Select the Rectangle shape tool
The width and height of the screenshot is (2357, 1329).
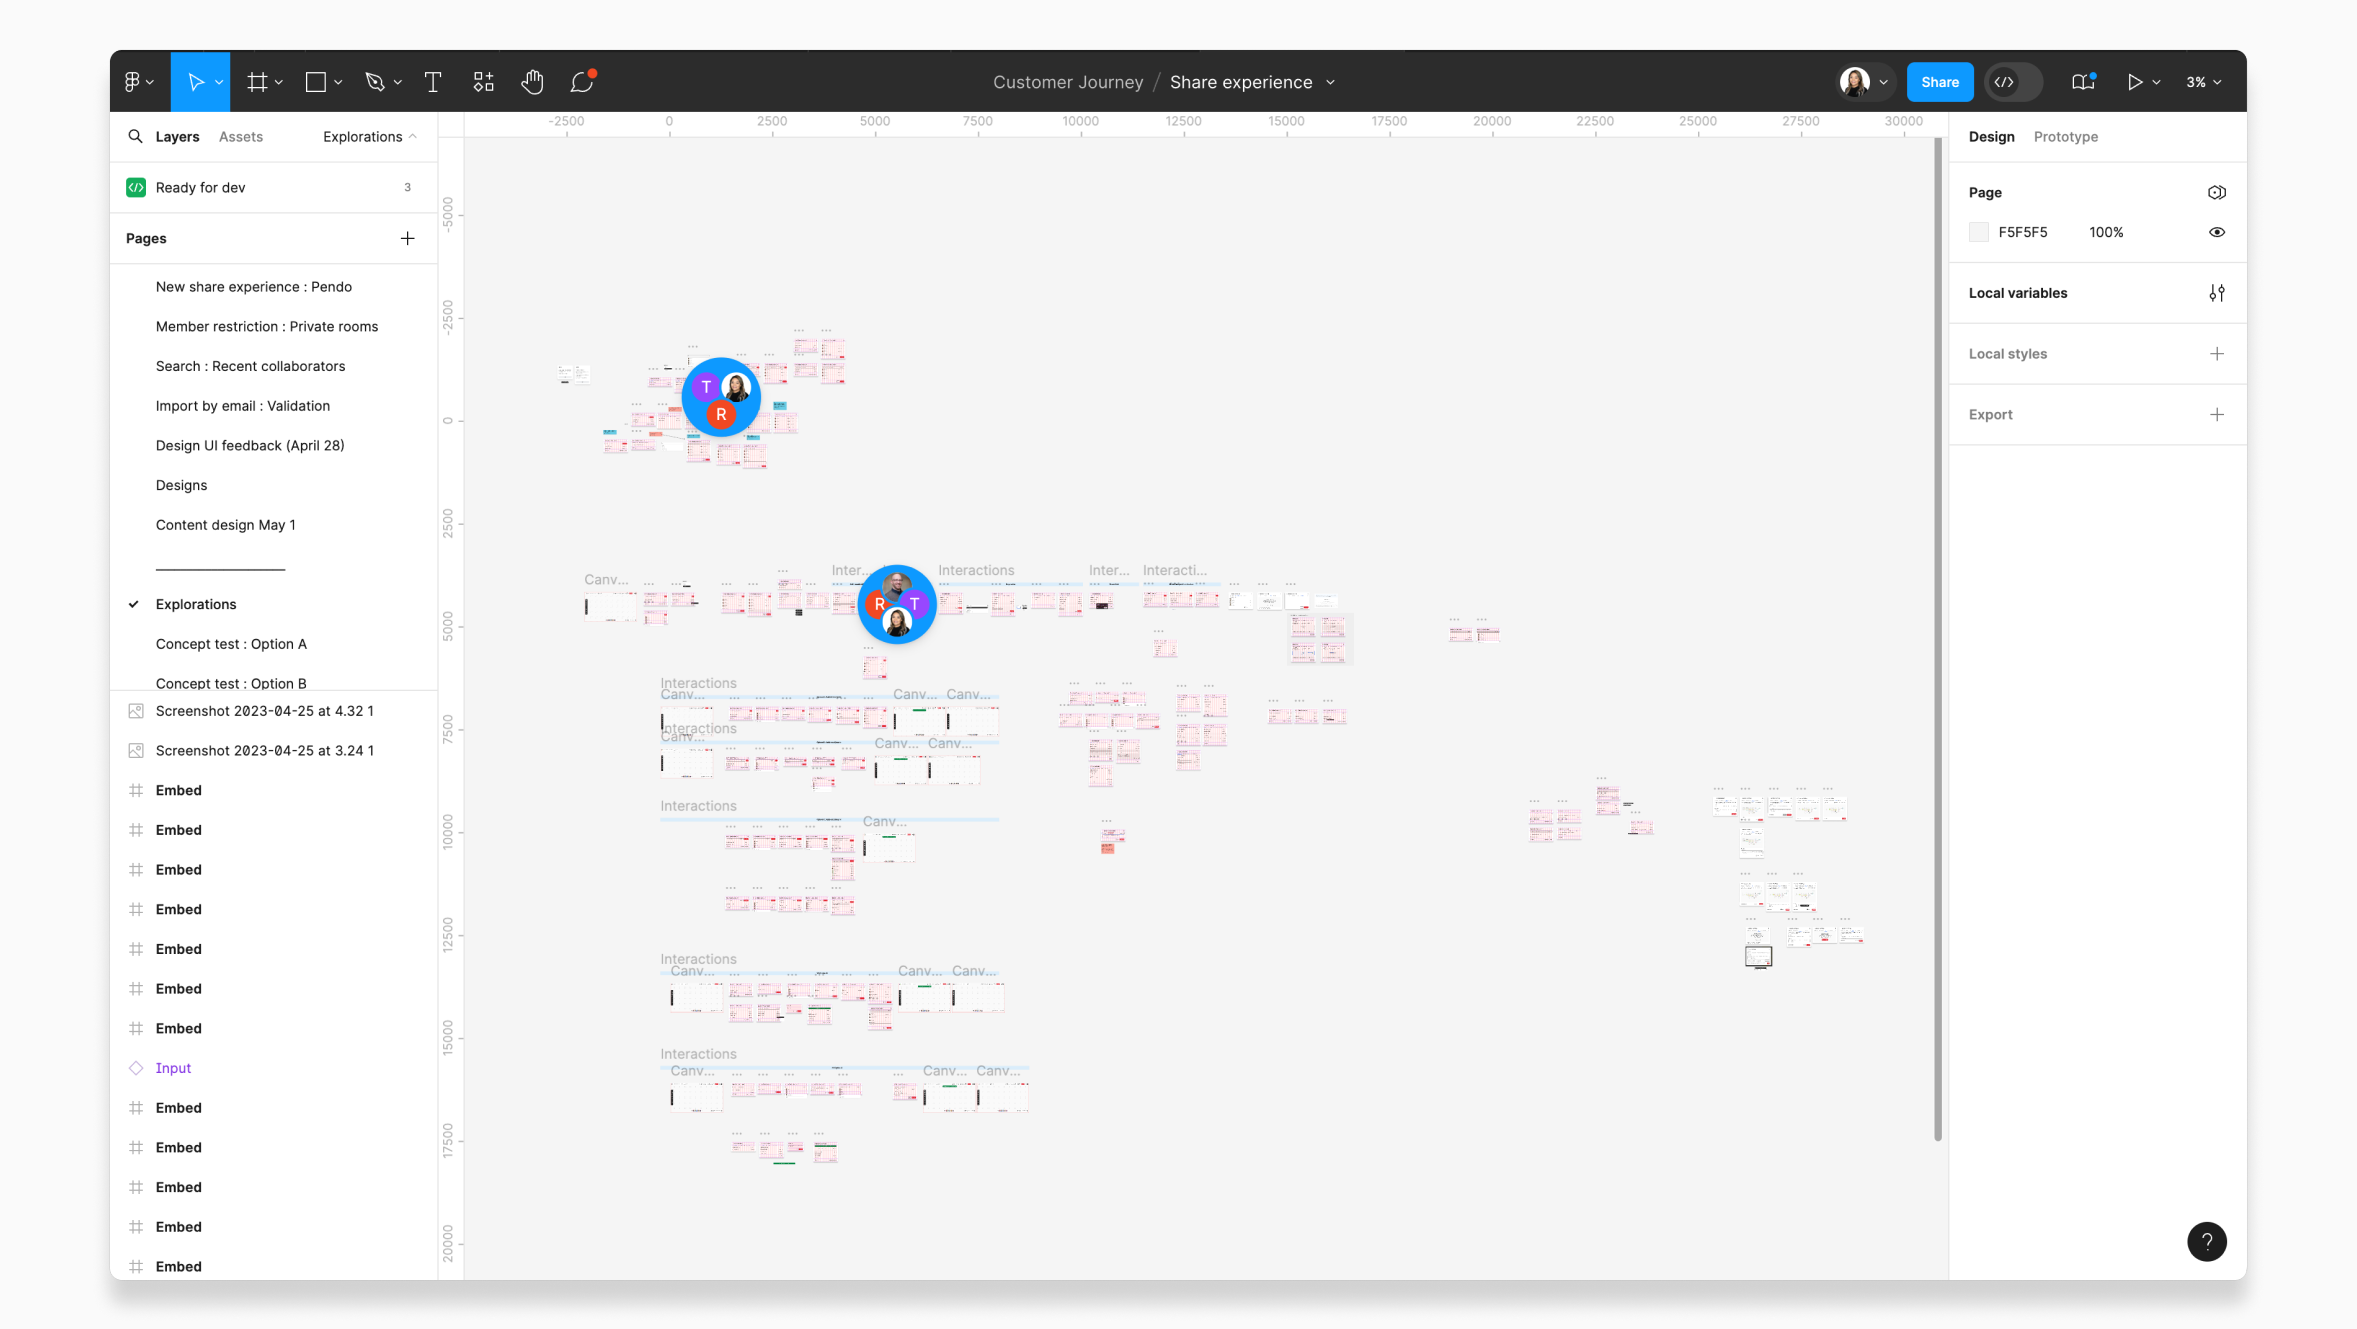pyautogui.click(x=316, y=82)
